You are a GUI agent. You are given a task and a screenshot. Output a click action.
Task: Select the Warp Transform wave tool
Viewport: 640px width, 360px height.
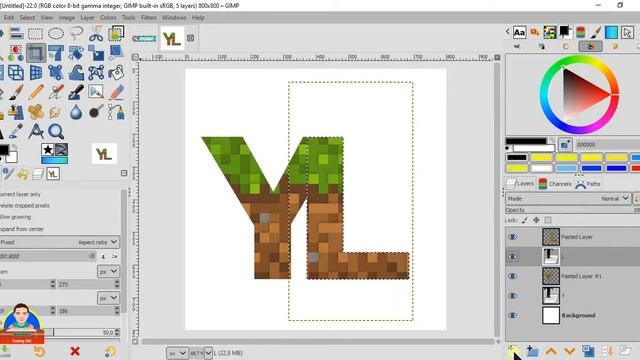[76, 73]
